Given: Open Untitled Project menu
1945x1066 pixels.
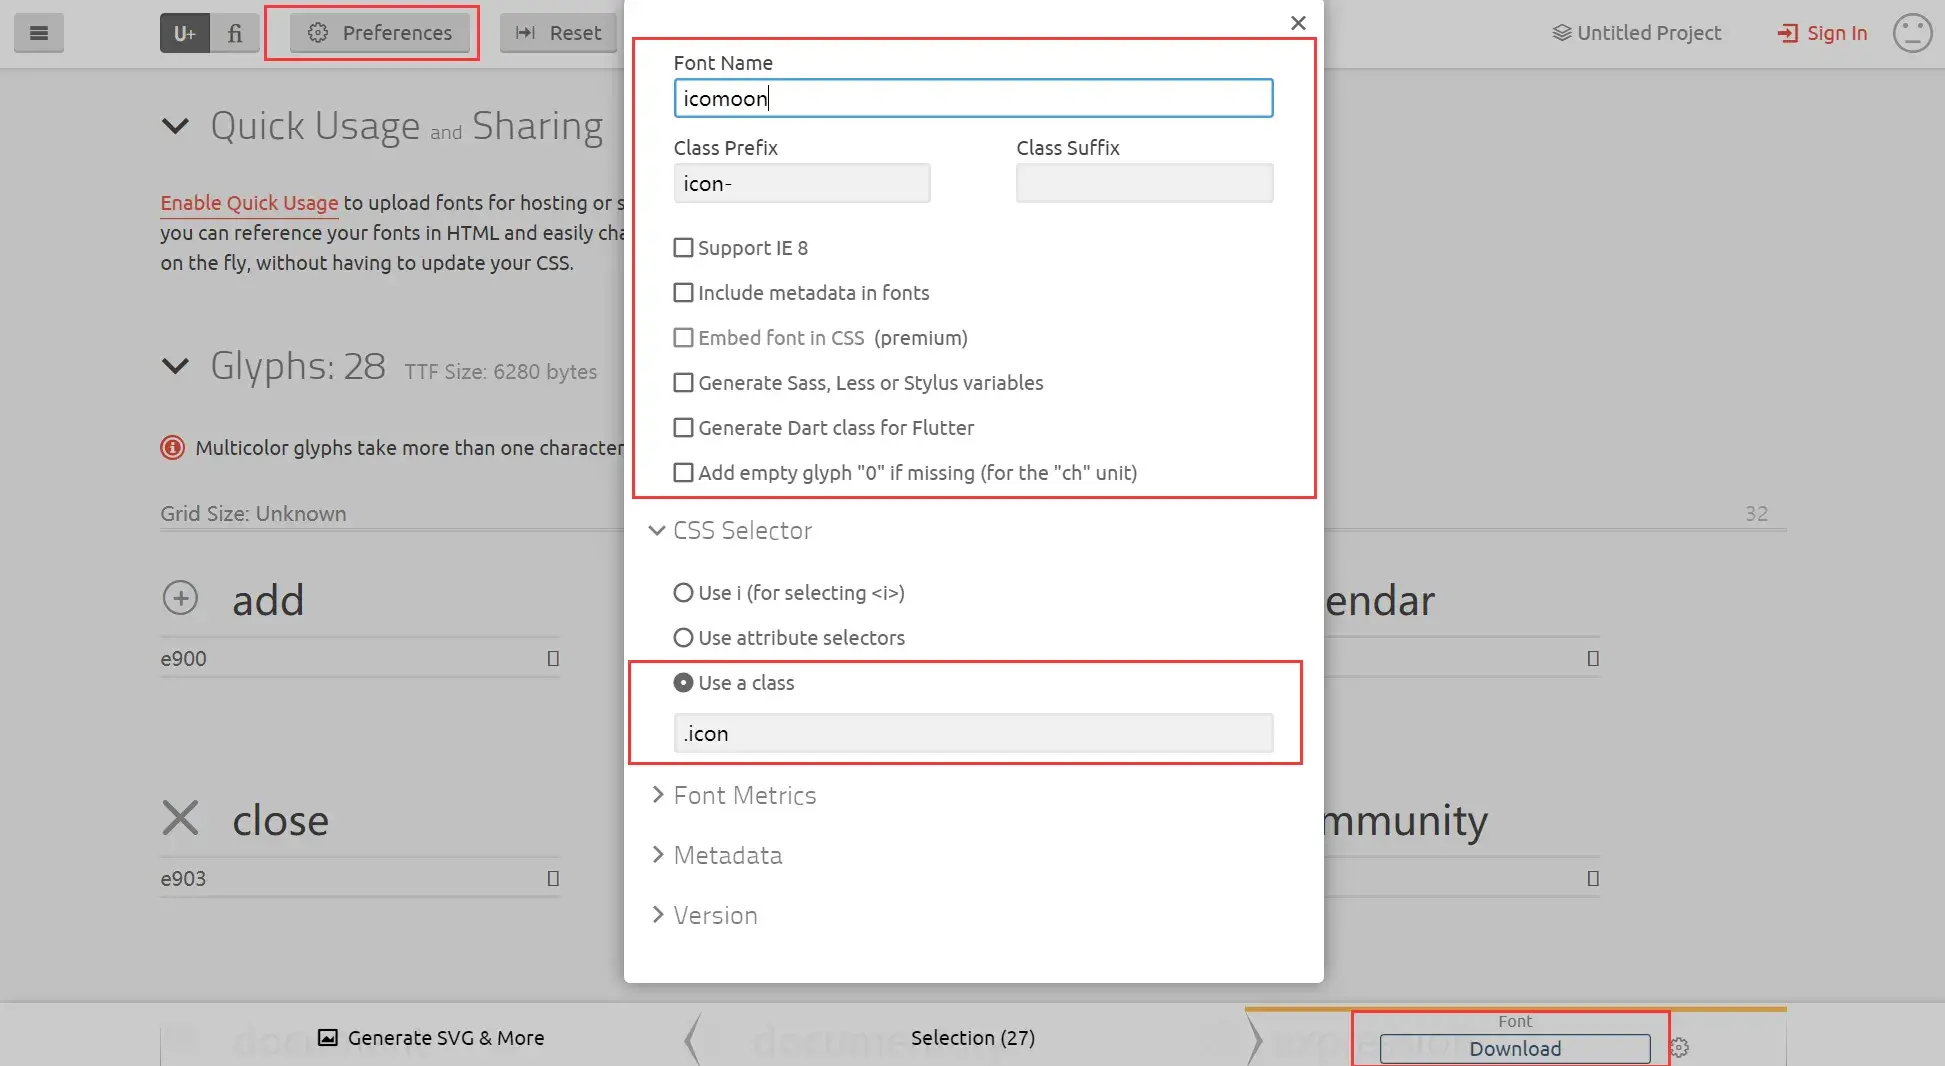Looking at the screenshot, I should pyautogui.click(x=1637, y=33).
